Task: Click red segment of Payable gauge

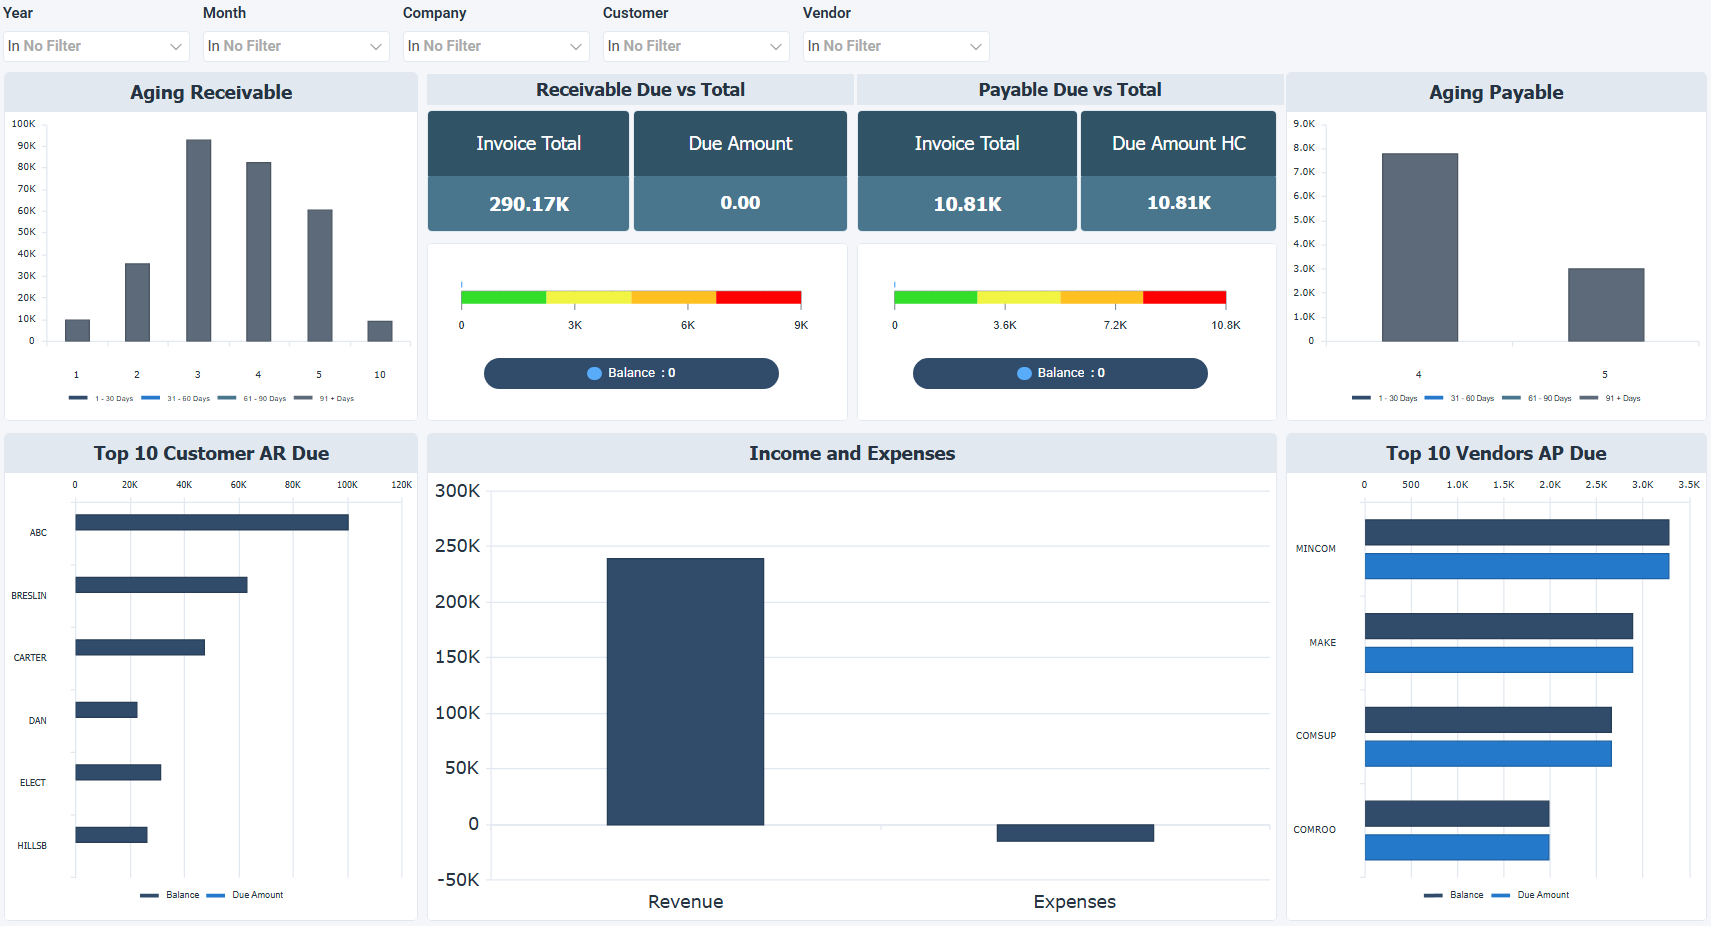Action: [1185, 297]
